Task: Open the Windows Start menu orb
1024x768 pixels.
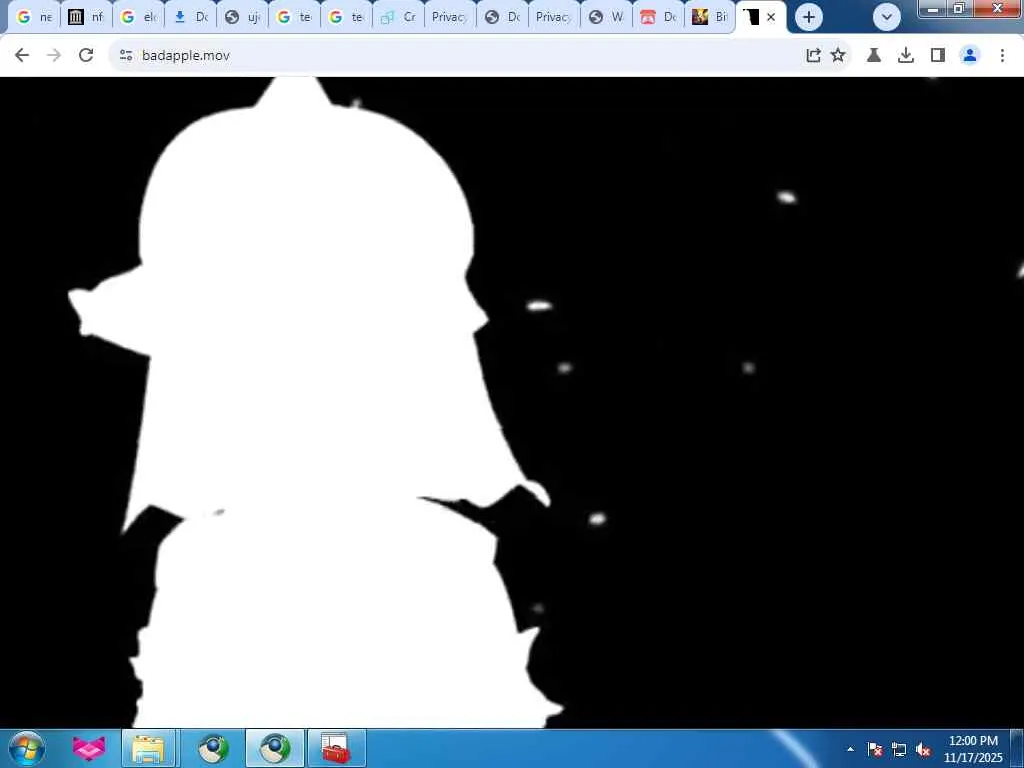Action: pos(27,748)
